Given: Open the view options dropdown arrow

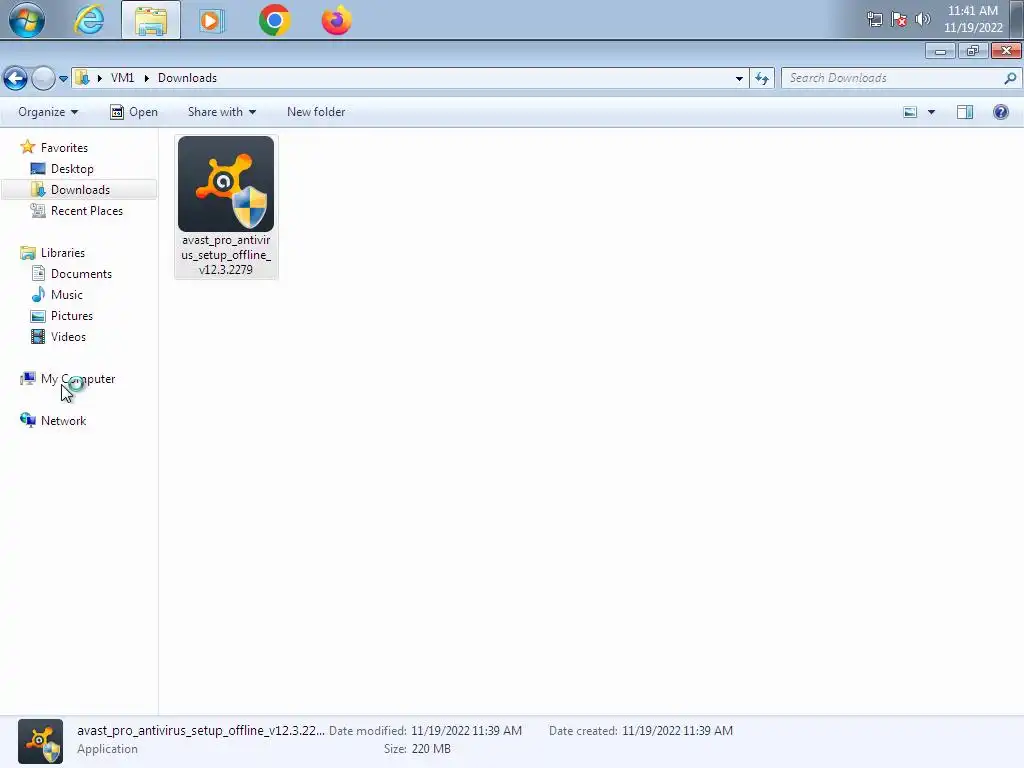Looking at the screenshot, I should 931,112.
